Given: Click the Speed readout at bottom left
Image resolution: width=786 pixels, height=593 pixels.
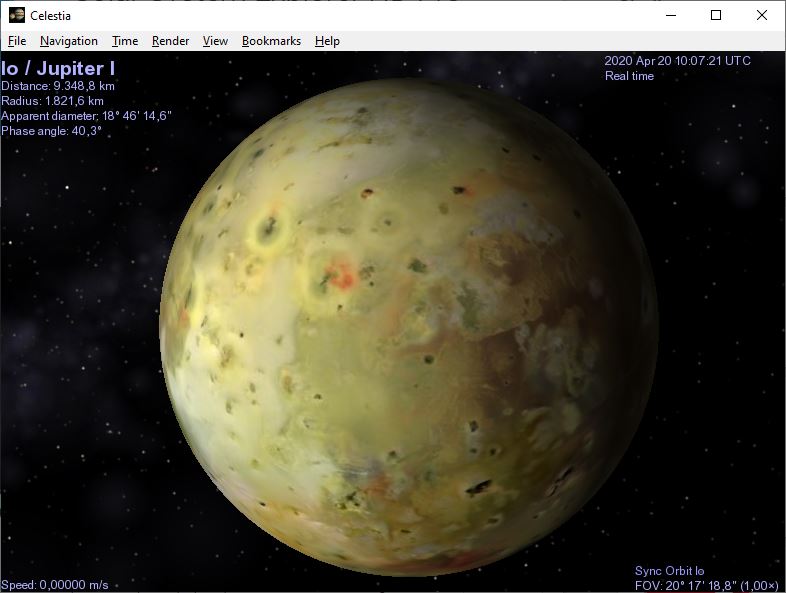Looking at the screenshot, I should coord(55,585).
